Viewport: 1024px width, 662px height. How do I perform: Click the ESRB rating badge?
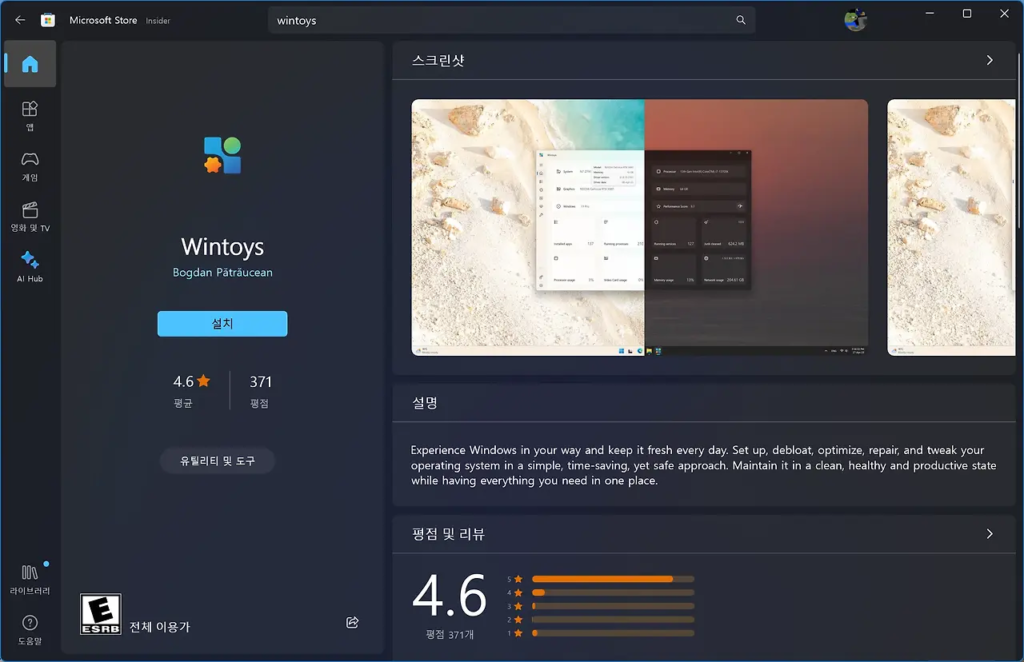point(101,614)
